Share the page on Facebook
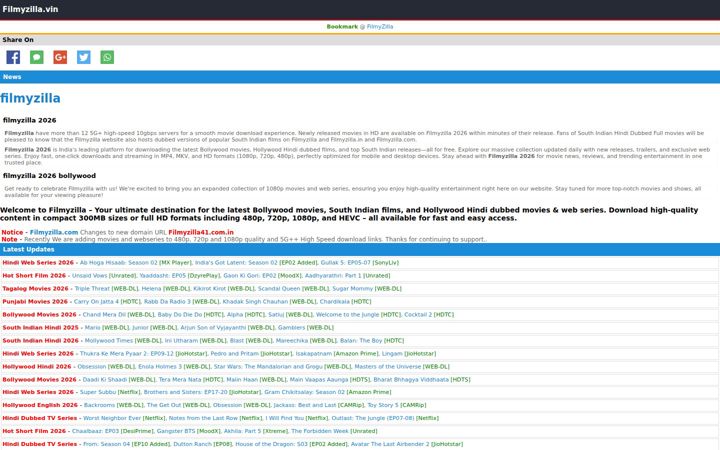The height and width of the screenshot is (450, 720). tap(13, 57)
